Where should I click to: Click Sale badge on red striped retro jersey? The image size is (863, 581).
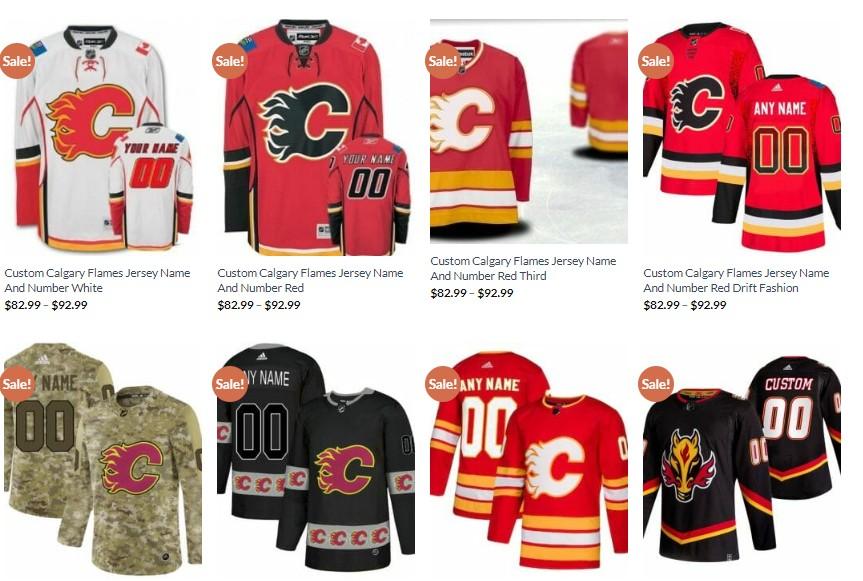pyautogui.click(x=443, y=383)
